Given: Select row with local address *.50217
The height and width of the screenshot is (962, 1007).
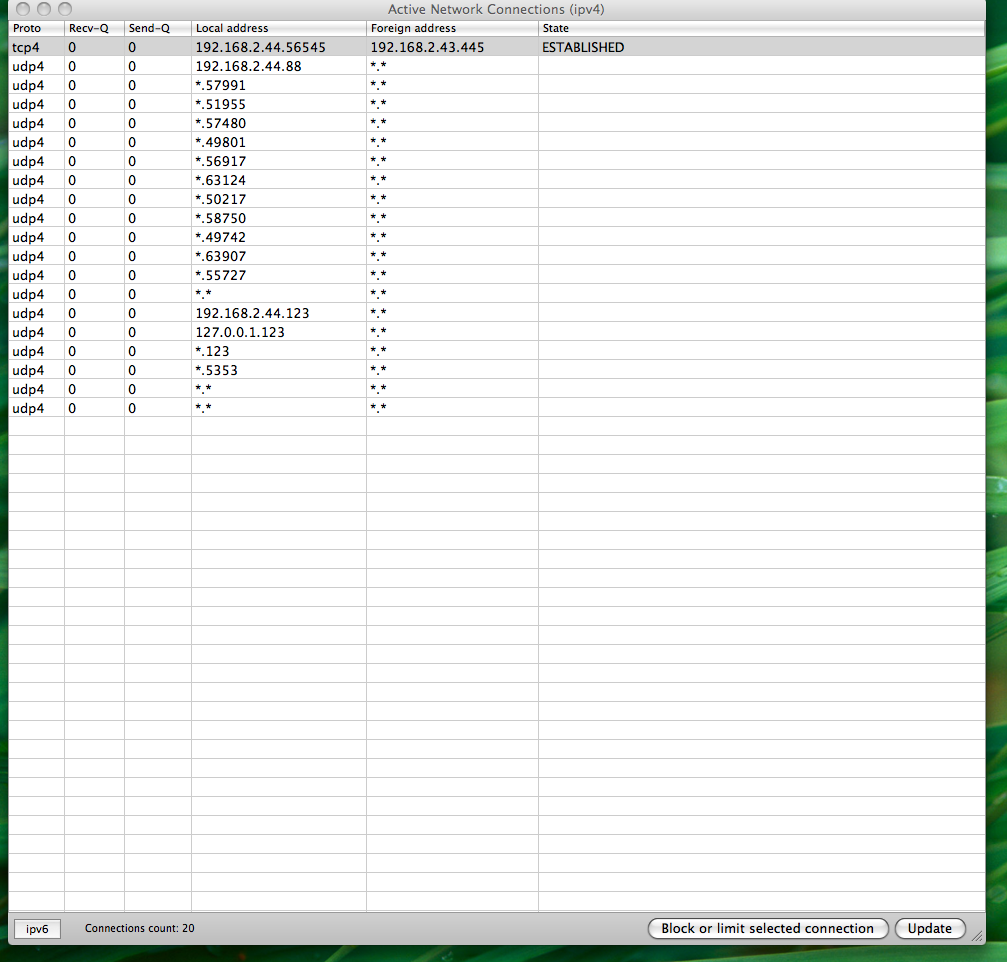Looking at the screenshot, I should 496,199.
